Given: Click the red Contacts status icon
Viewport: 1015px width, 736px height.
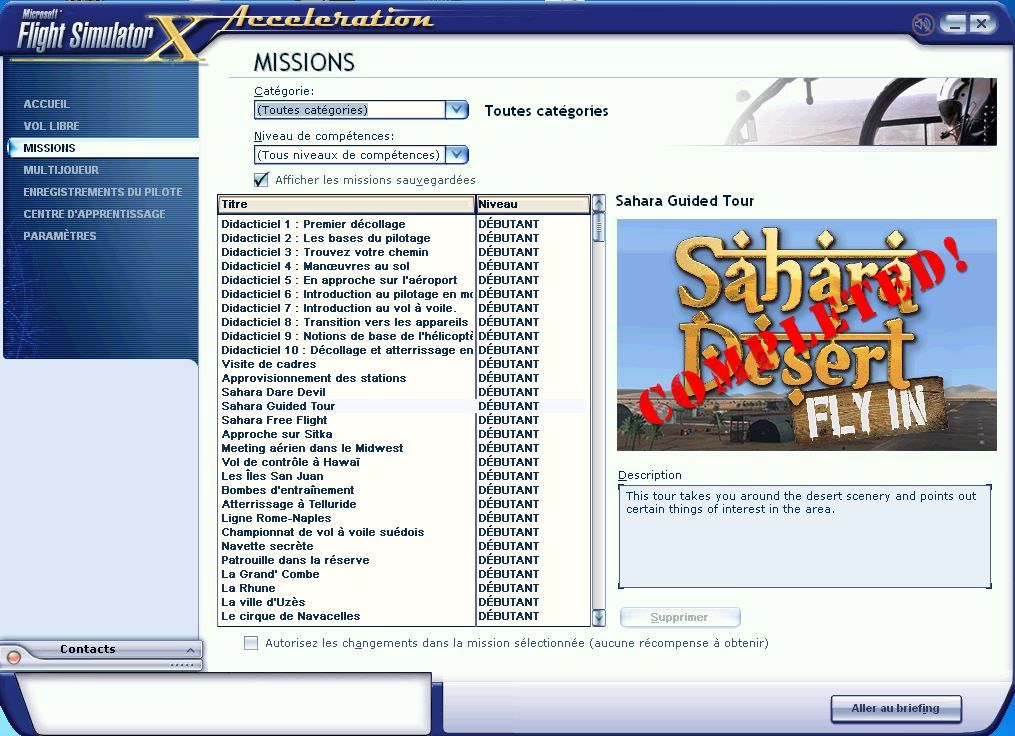Looking at the screenshot, I should pos(13,657).
